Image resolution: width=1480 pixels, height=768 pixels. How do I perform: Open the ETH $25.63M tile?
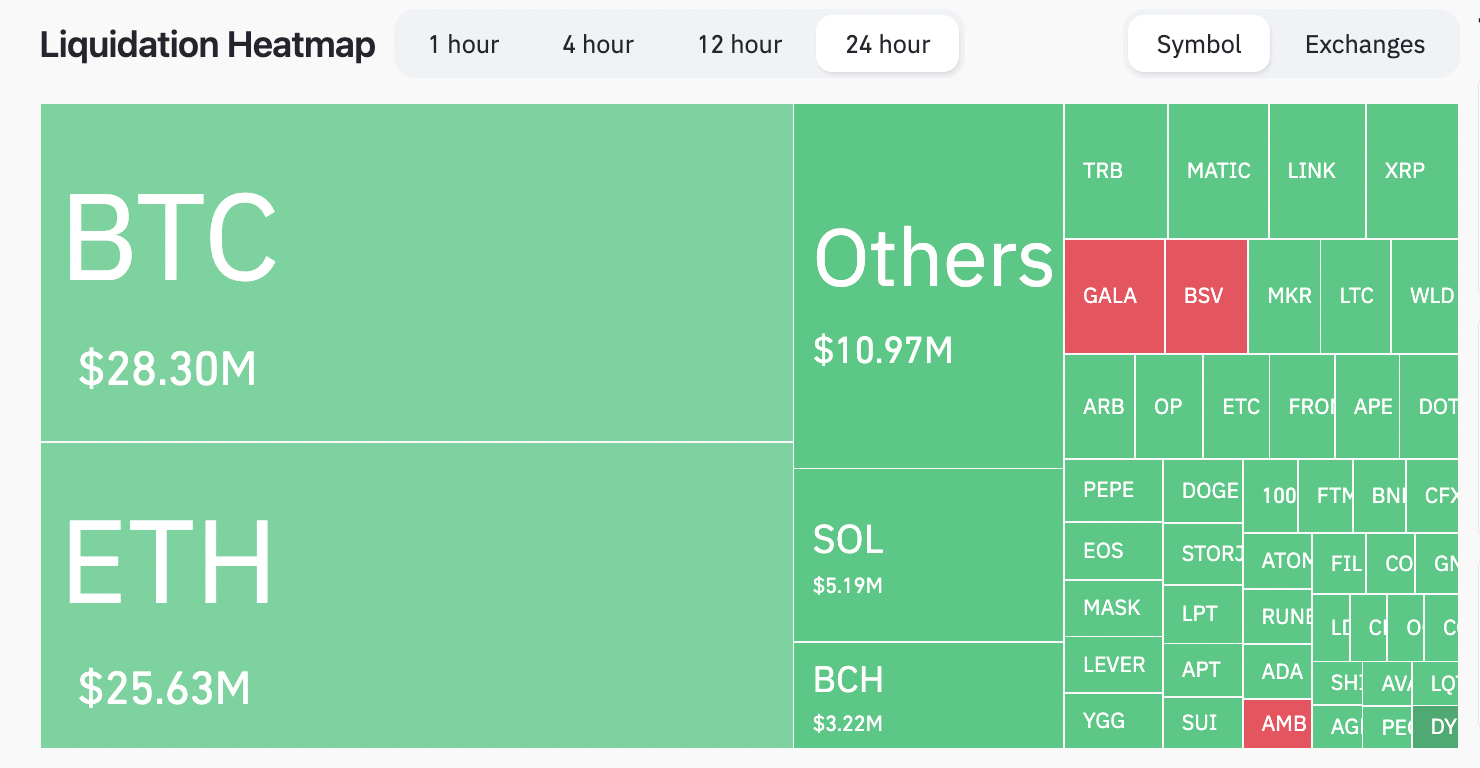[416, 595]
